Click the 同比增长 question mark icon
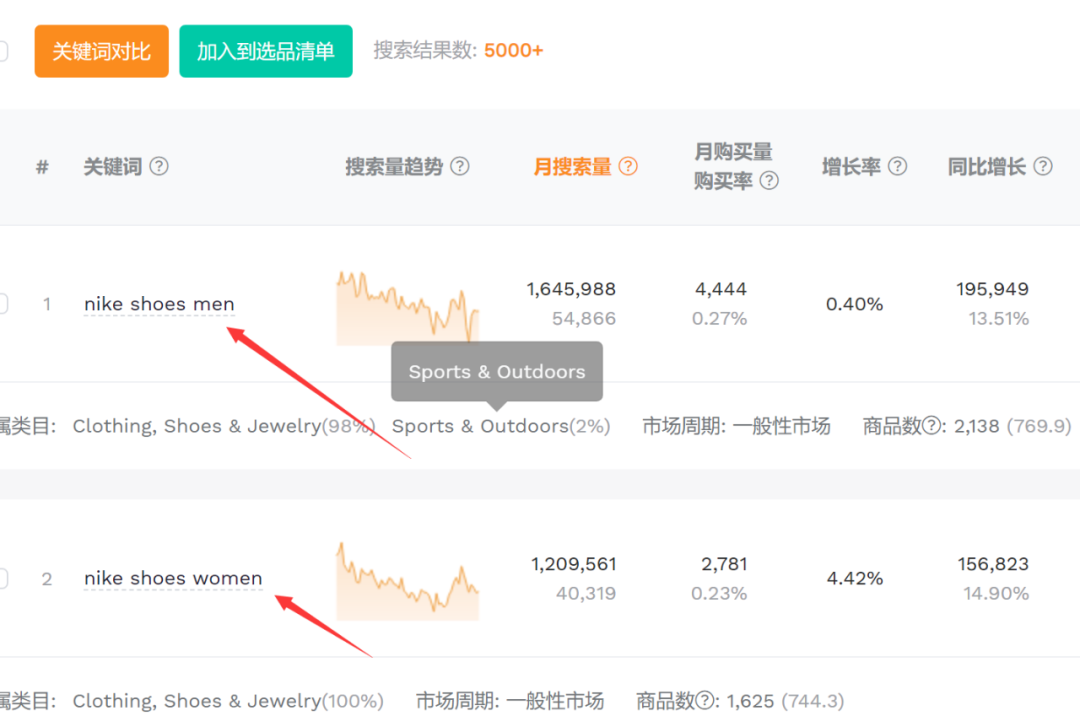 click(x=1043, y=166)
